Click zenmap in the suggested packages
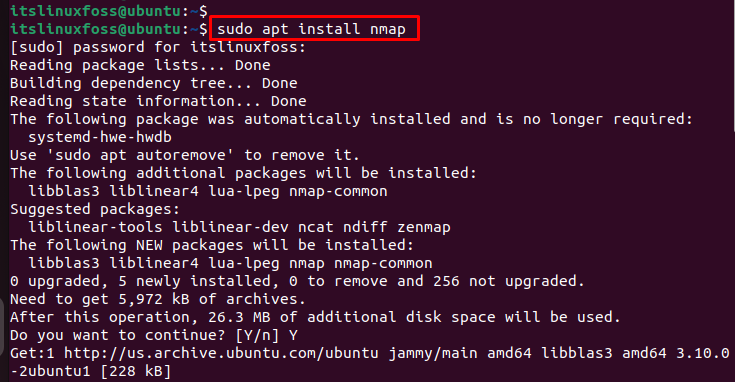The image size is (735, 382). [424, 227]
